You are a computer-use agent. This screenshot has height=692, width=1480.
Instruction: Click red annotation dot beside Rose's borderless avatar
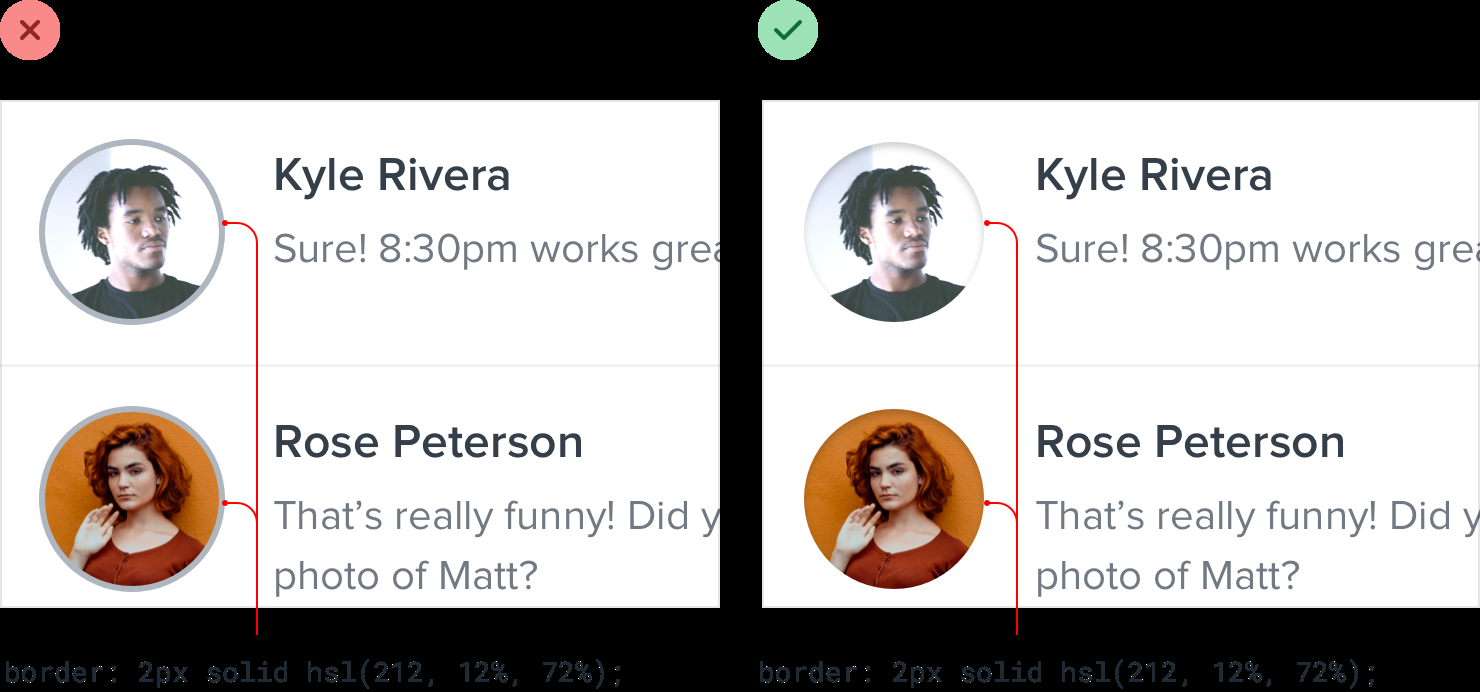pos(986,502)
